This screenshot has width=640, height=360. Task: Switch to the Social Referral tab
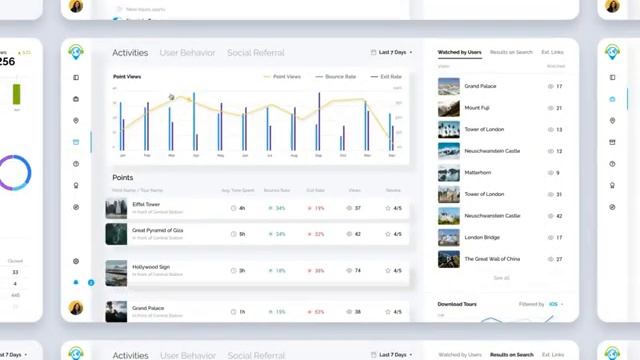tap(256, 53)
